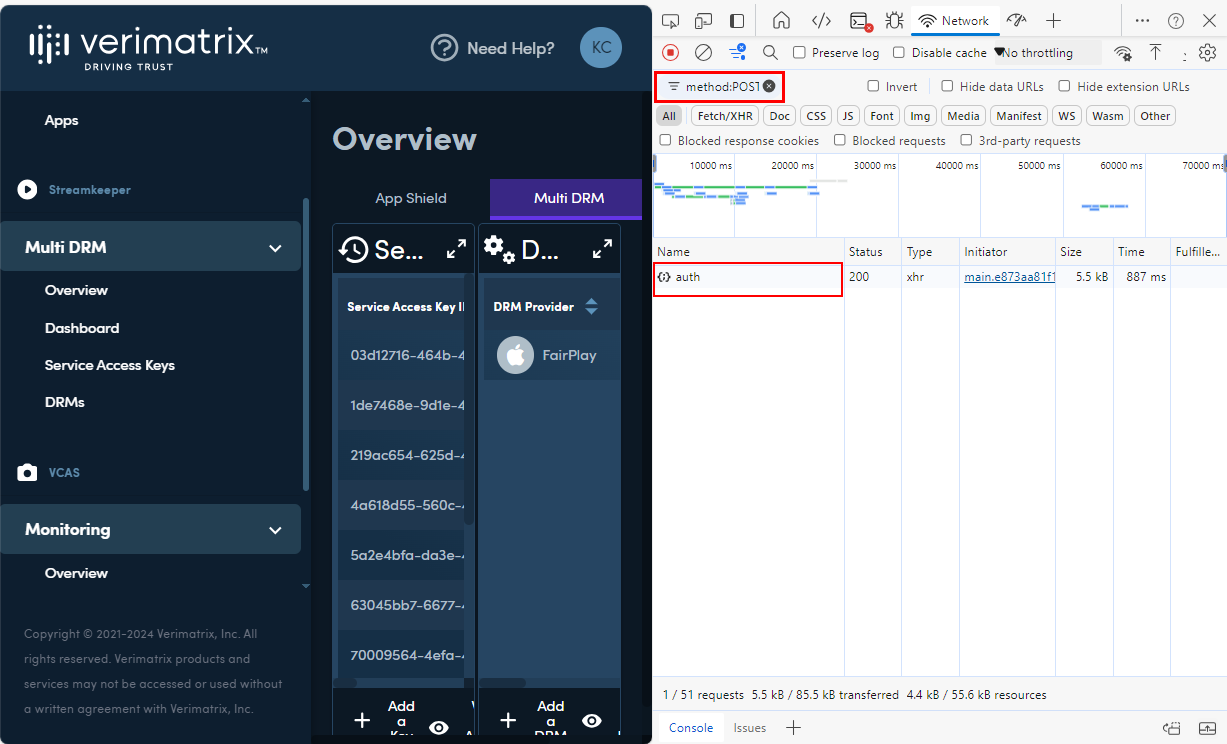
Task: Open the DevTools Welcome home icon
Action: (x=782, y=20)
